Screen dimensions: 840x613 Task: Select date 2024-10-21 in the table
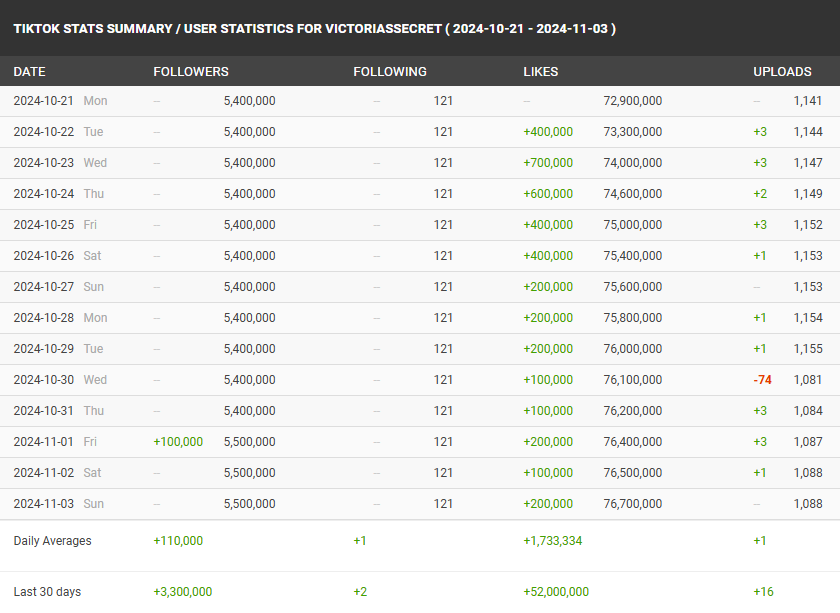click(x=43, y=101)
